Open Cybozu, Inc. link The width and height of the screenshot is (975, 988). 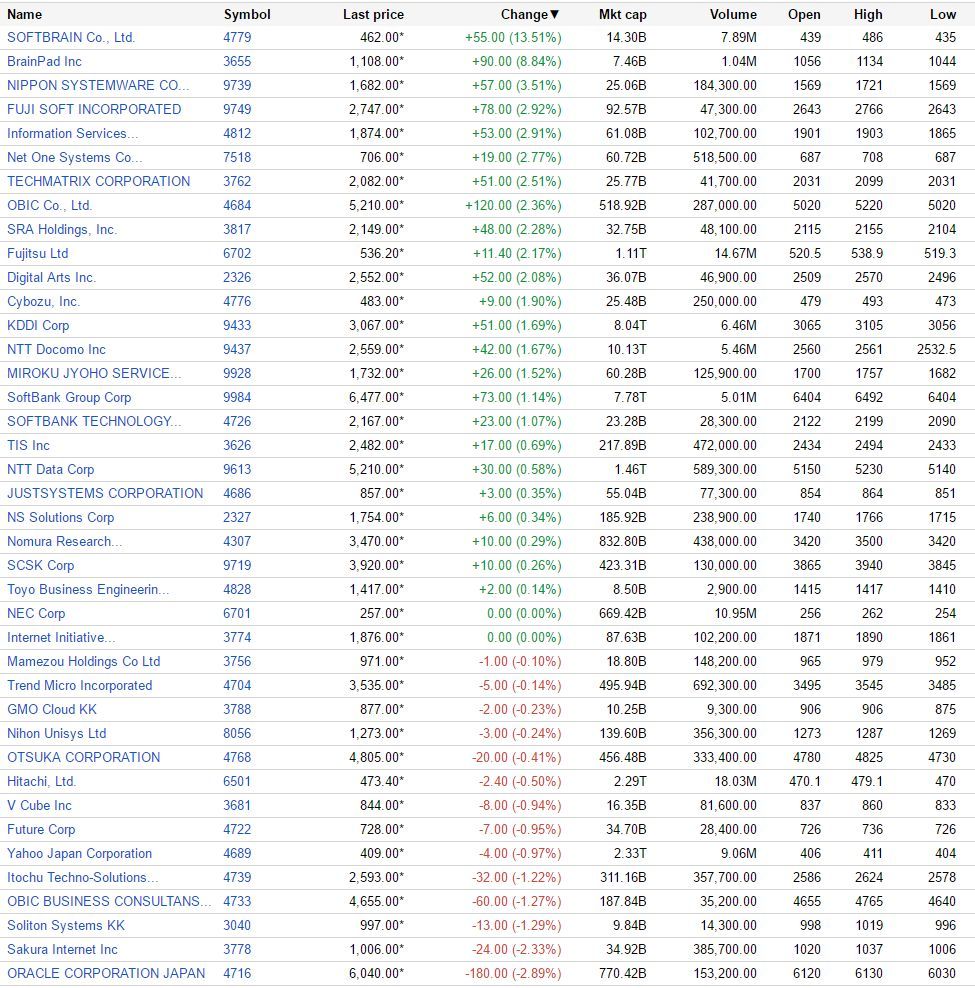click(43, 301)
